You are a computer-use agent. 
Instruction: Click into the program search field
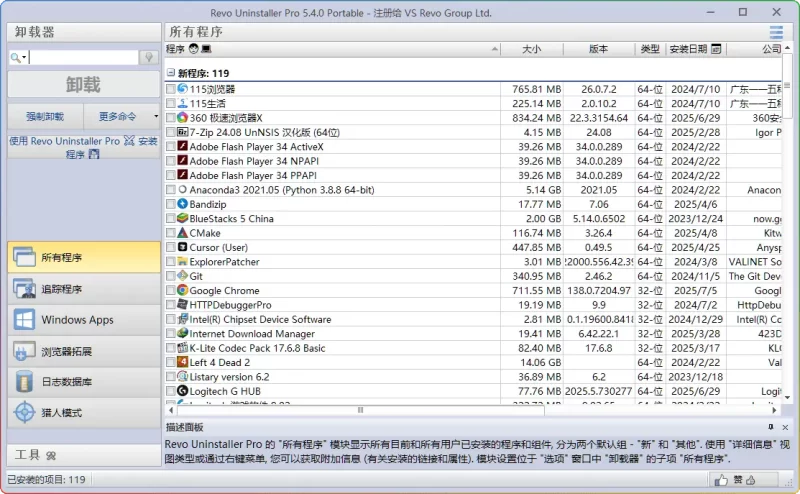tap(84, 58)
